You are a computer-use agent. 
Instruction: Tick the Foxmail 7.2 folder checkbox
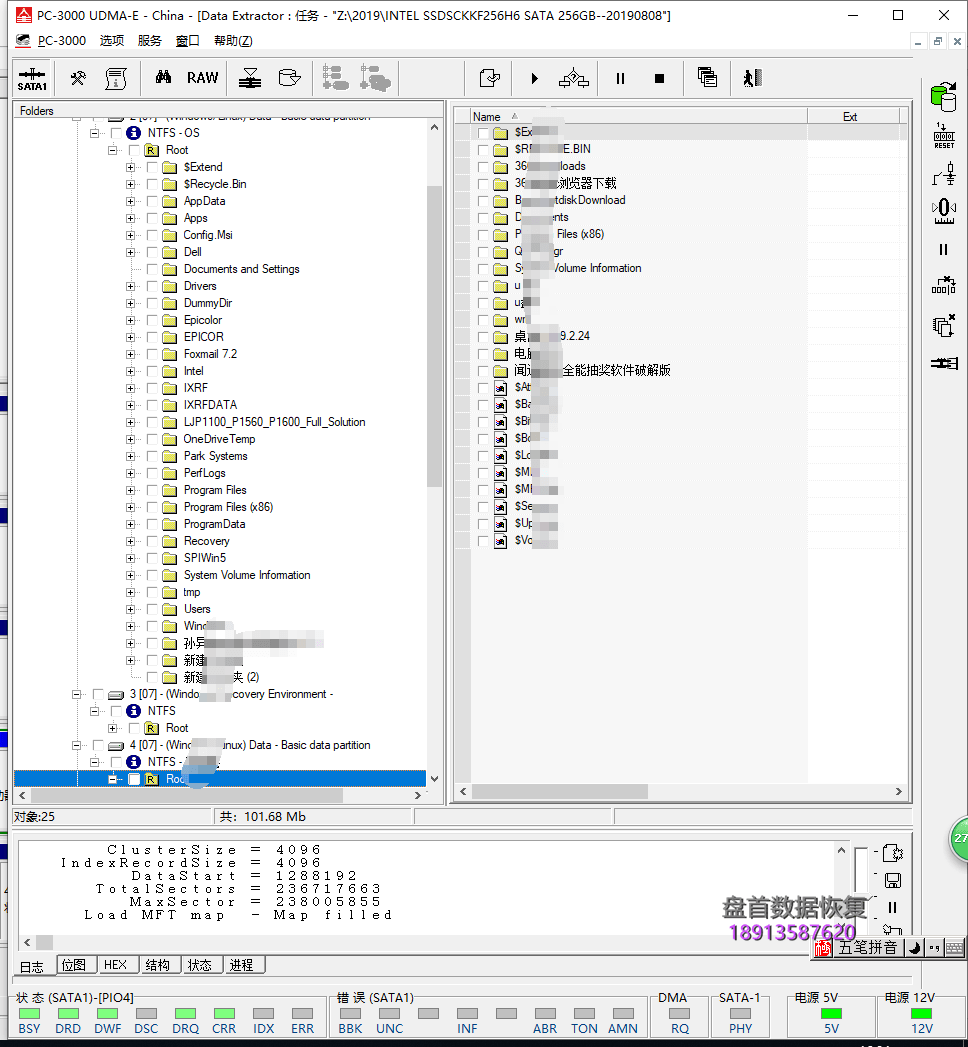(152, 355)
